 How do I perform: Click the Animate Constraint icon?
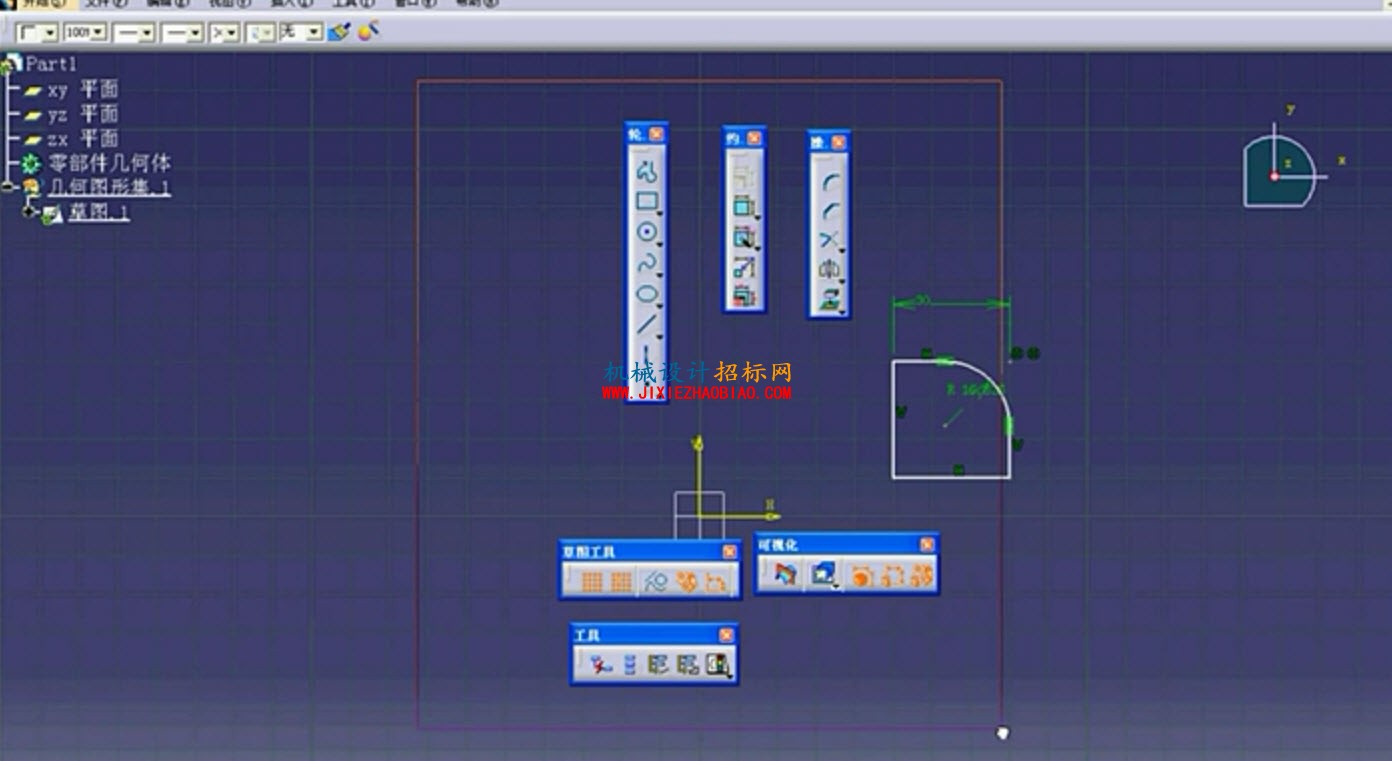click(x=743, y=267)
